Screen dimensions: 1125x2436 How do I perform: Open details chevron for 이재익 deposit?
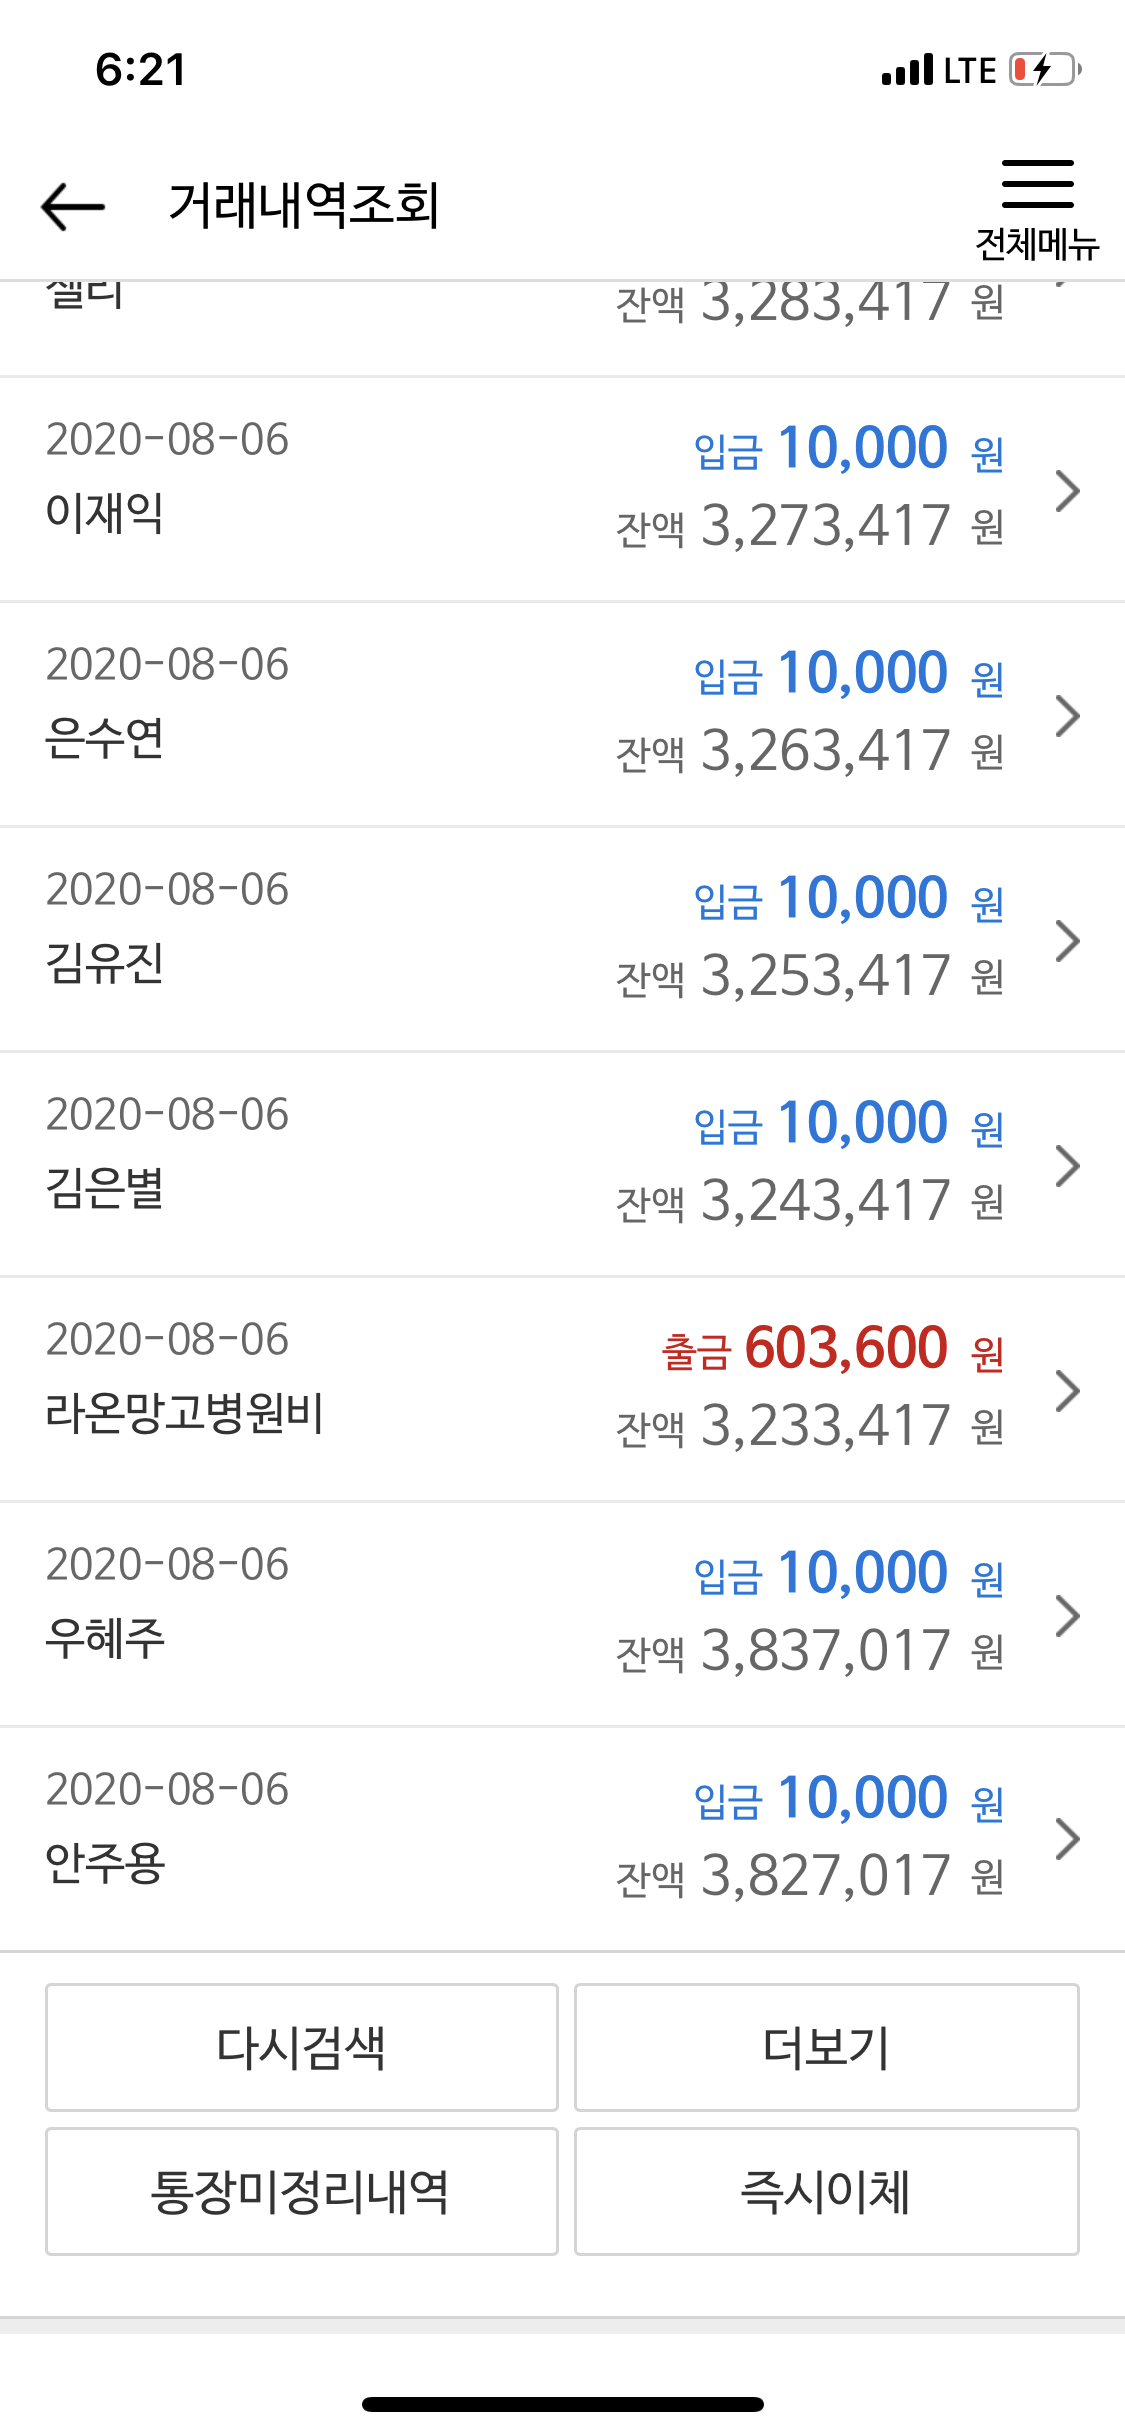click(1068, 491)
